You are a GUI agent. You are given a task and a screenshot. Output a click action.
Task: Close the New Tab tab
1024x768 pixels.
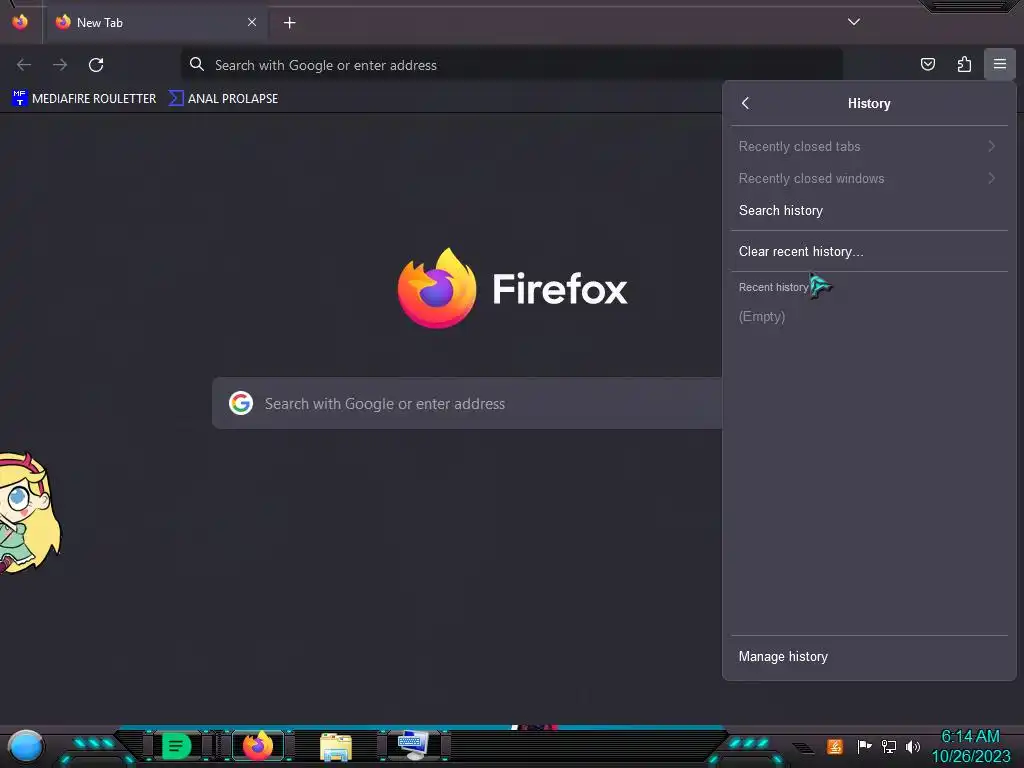[x=252, y=22]
